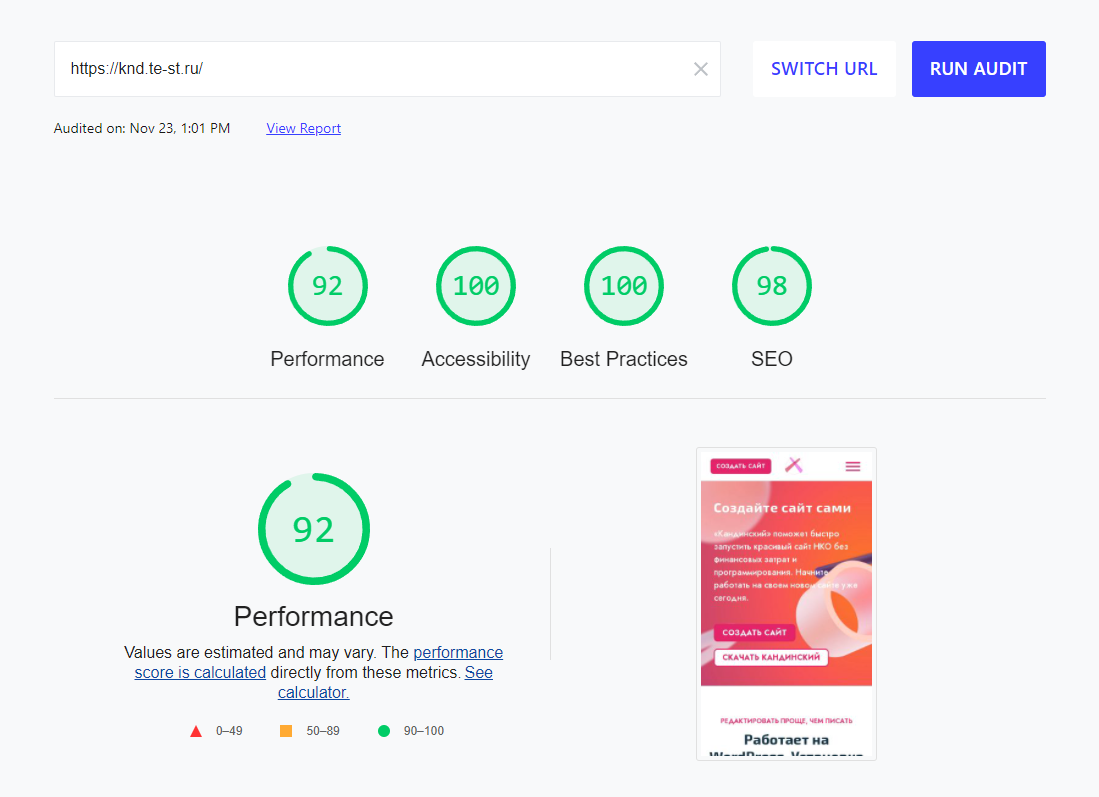Viewport: 1099px width, 797px height.
Task: Click the green circle 90–100 legend icon
Action: click(x=384, y=731)
